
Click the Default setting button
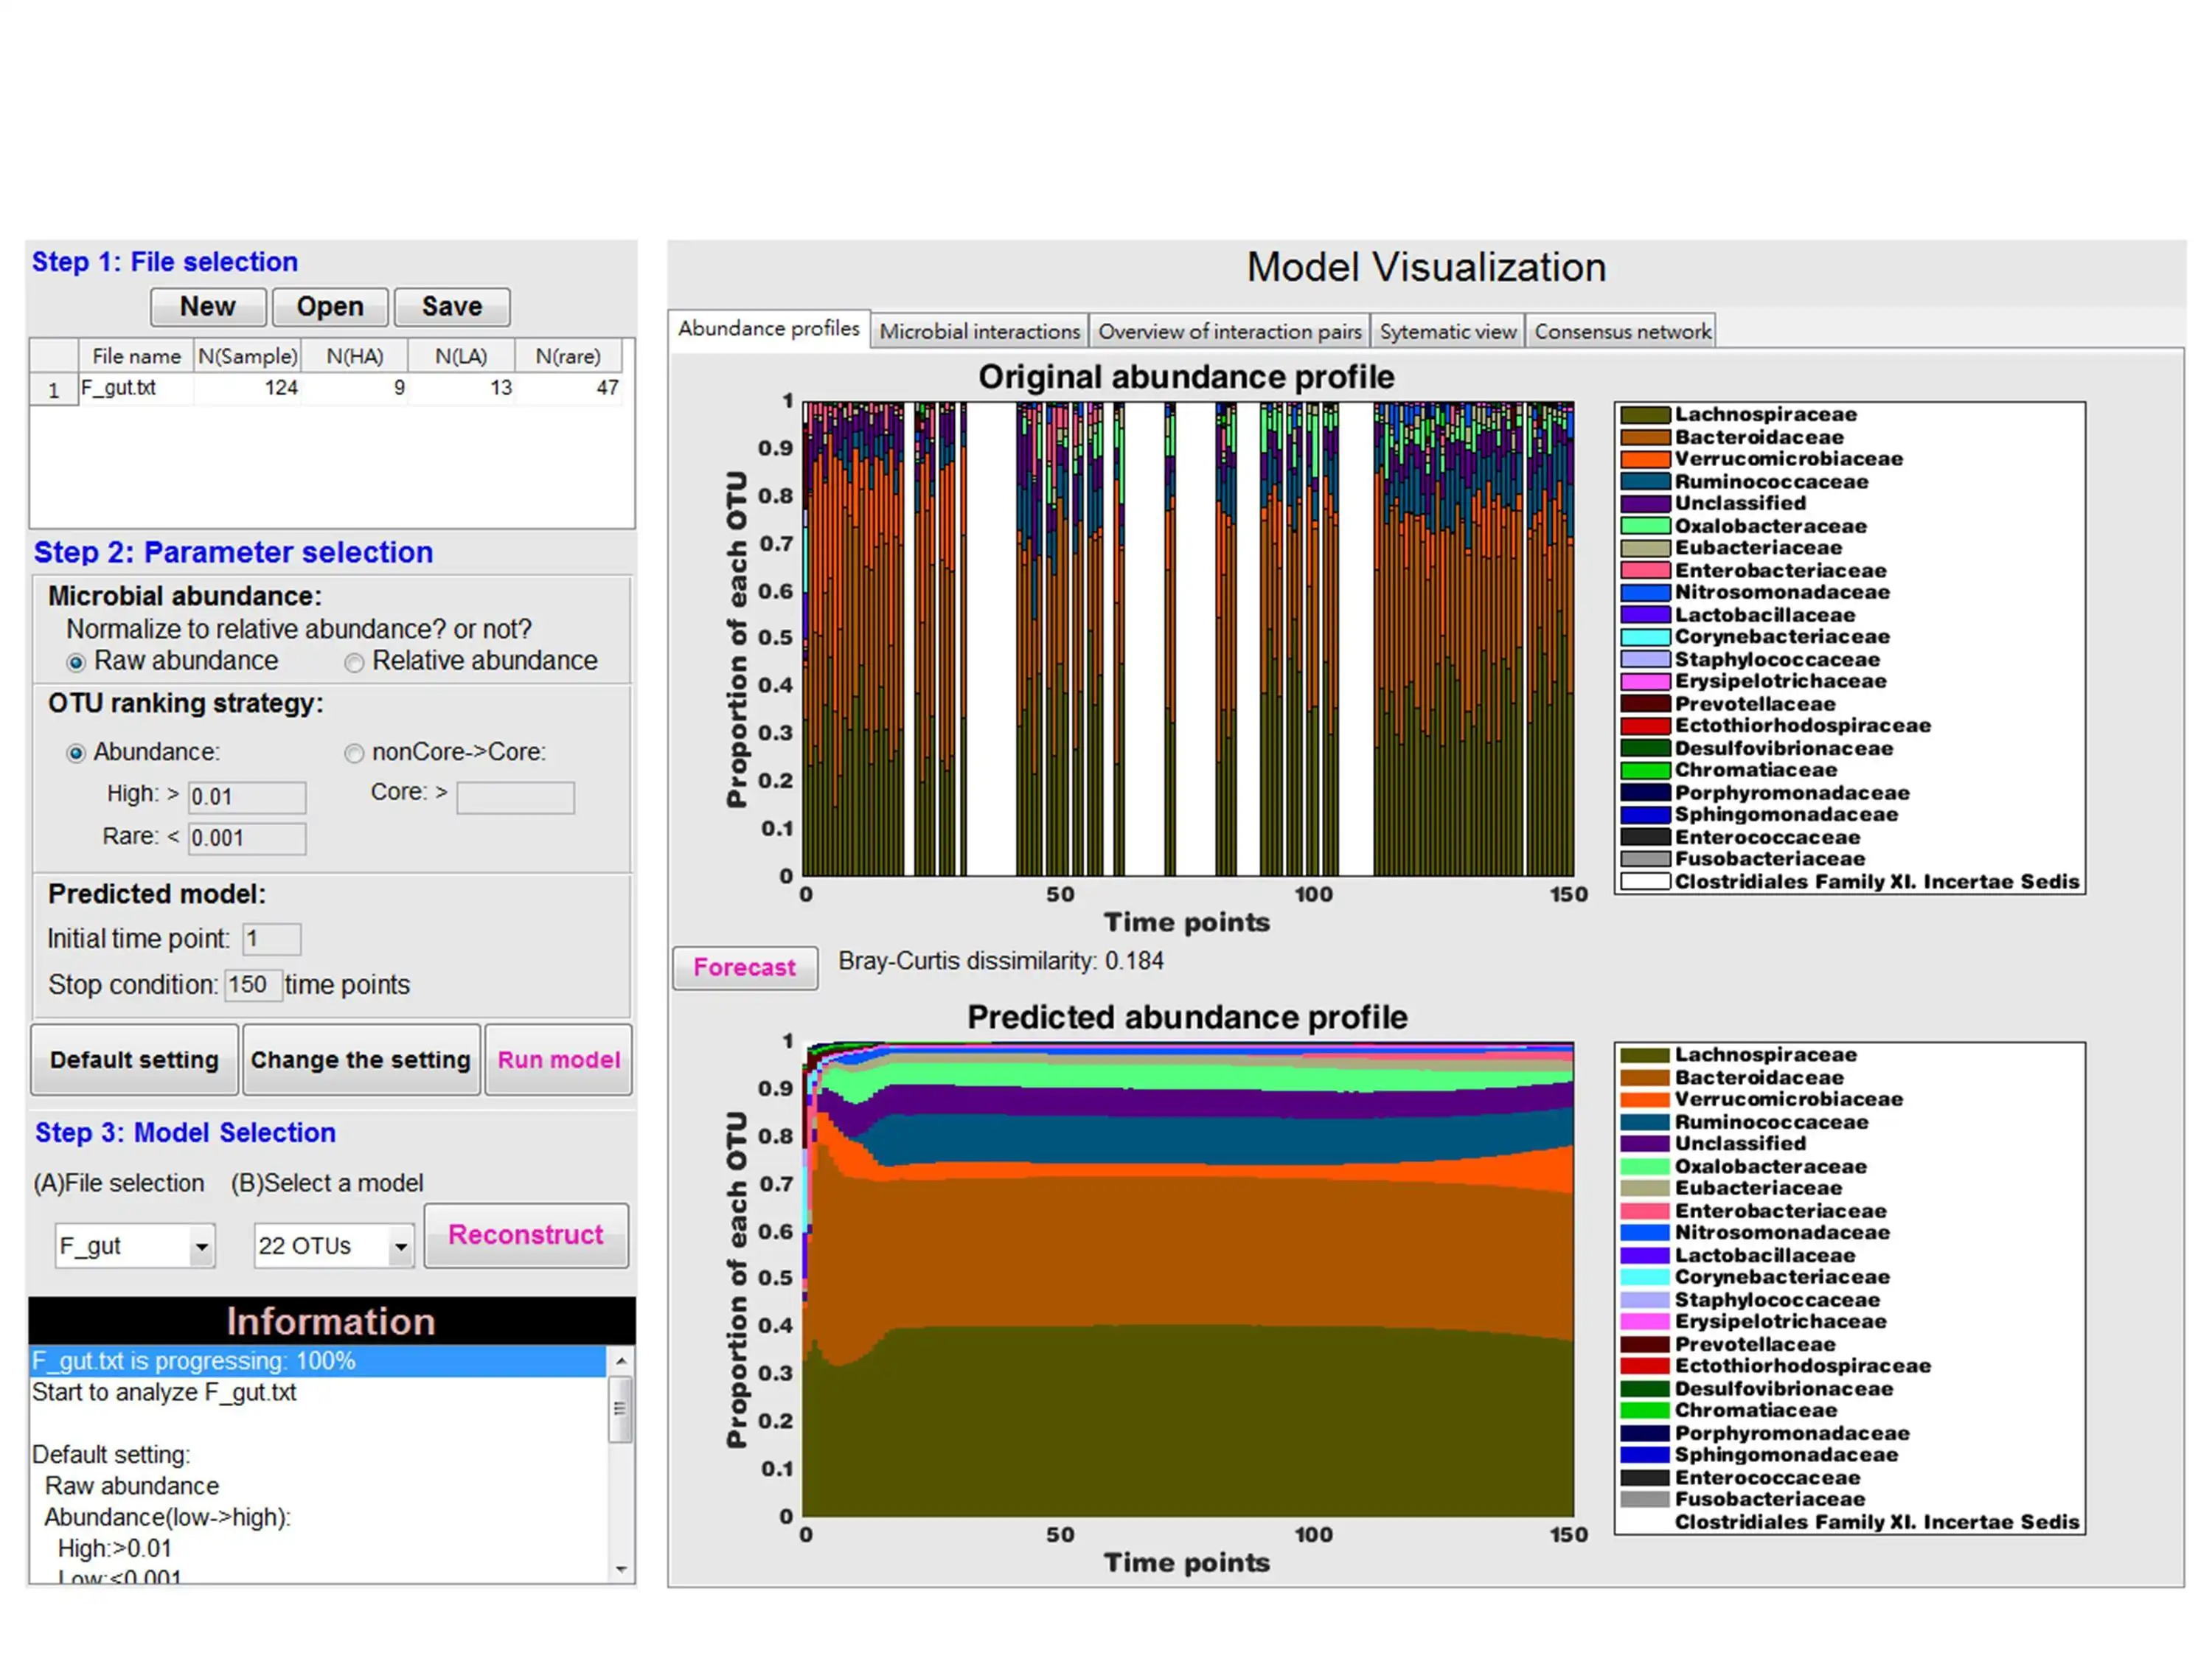point(135,1060)
